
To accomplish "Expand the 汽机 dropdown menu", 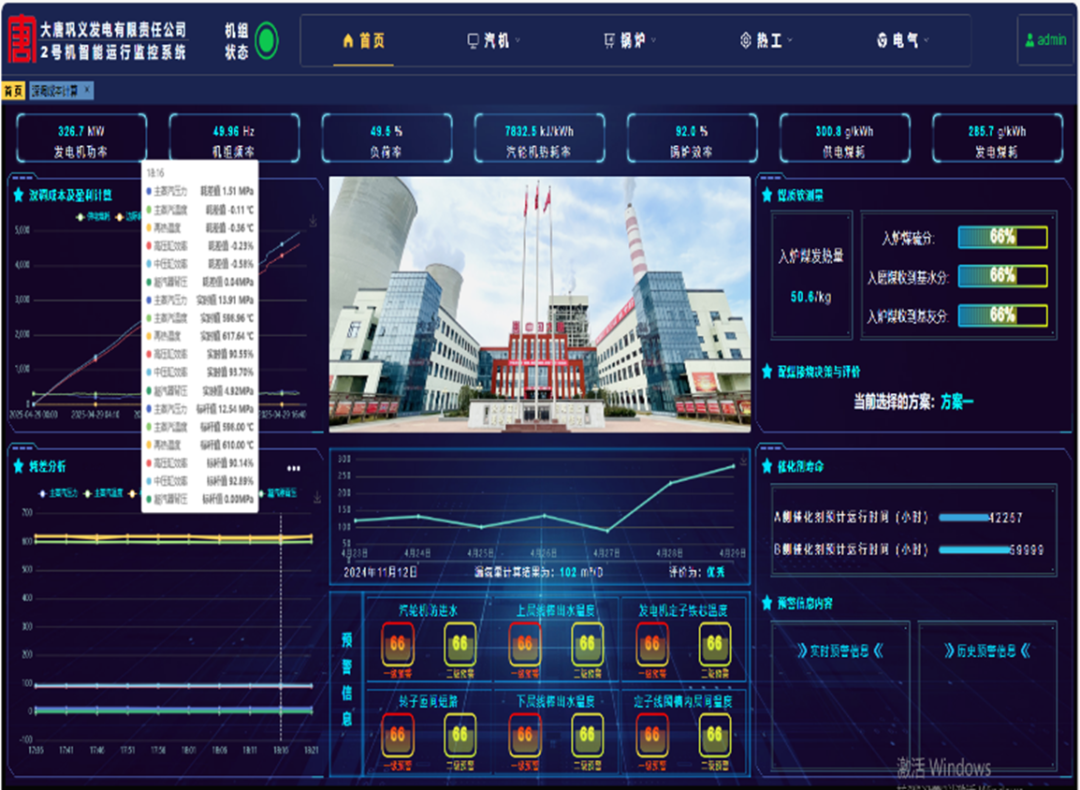I will point(494,41).
